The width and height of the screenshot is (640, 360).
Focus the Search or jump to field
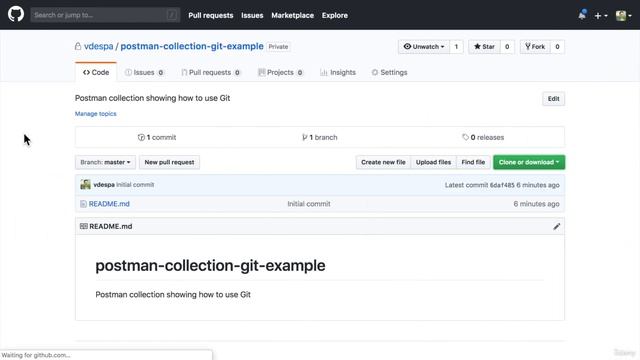105,15
